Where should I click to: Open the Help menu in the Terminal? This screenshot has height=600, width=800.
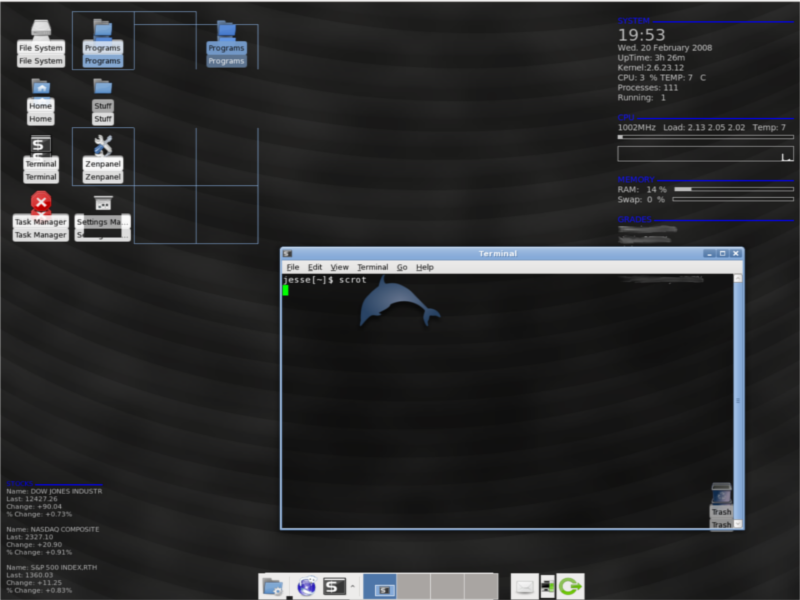click(x=425, y=268)
